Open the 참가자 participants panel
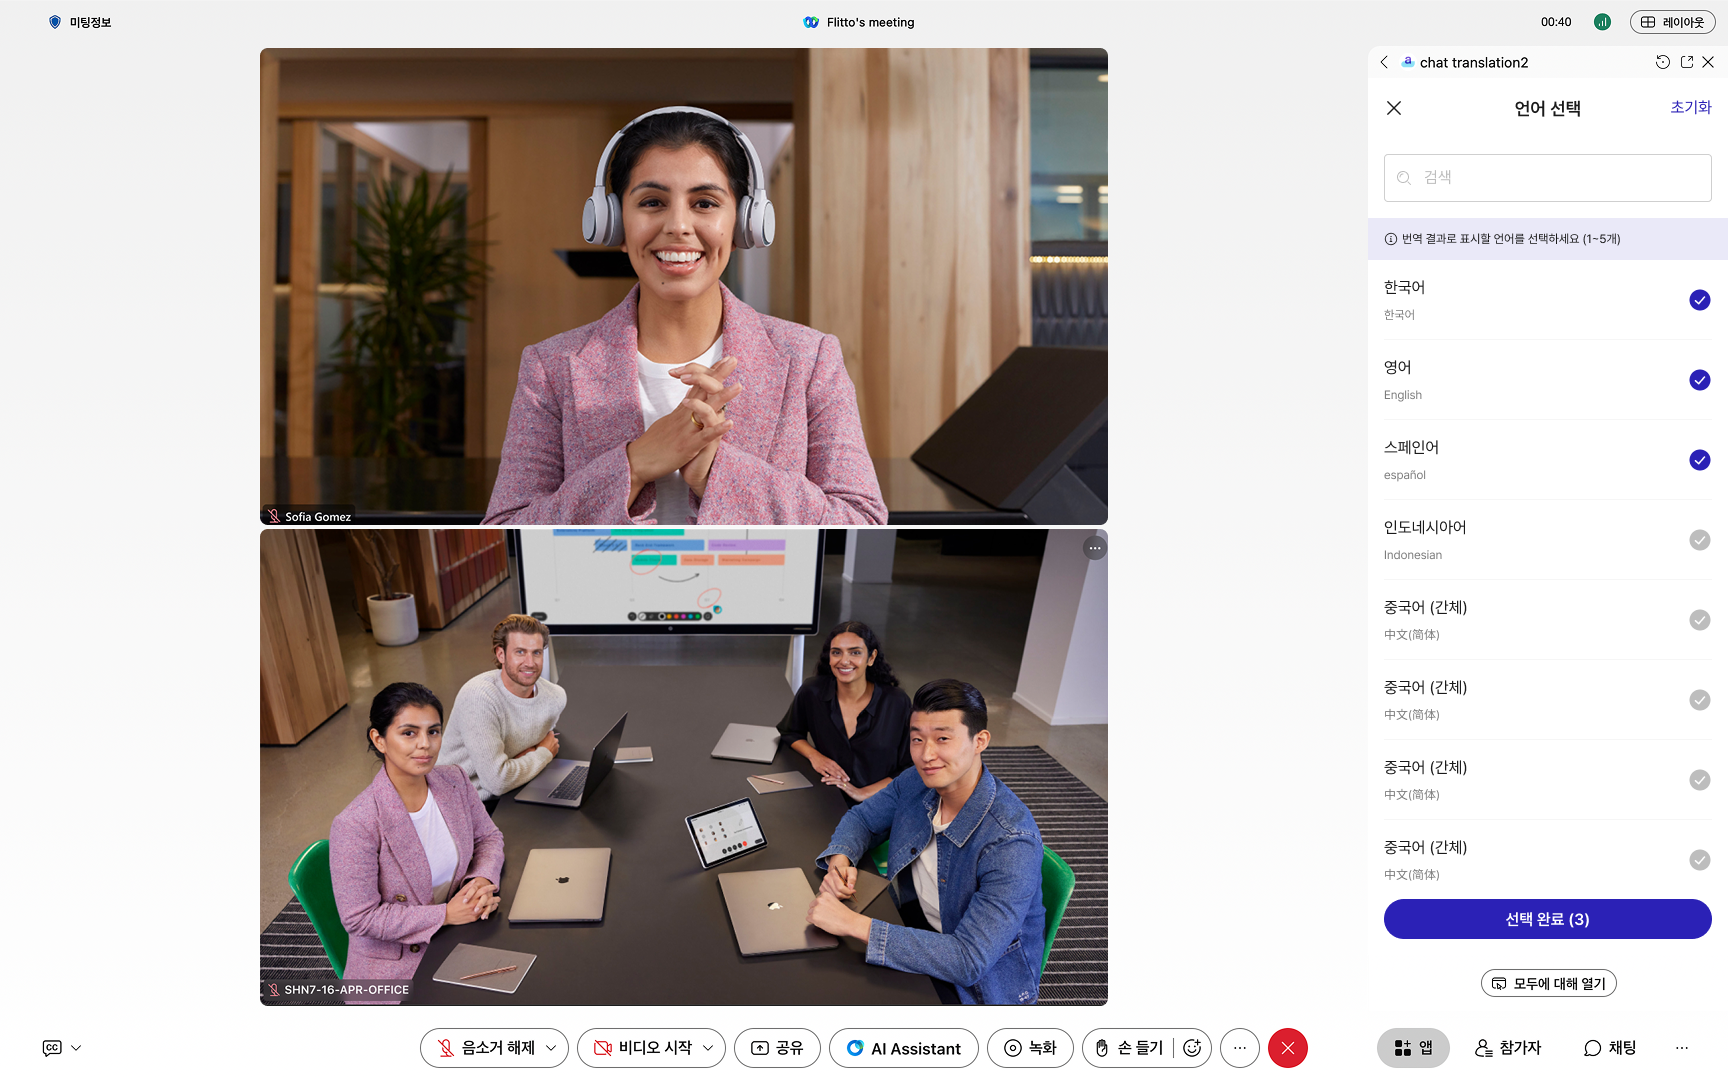Image resolution: width=1728 pixels, height=1080 pixels. click(x=1508, y=1048)
